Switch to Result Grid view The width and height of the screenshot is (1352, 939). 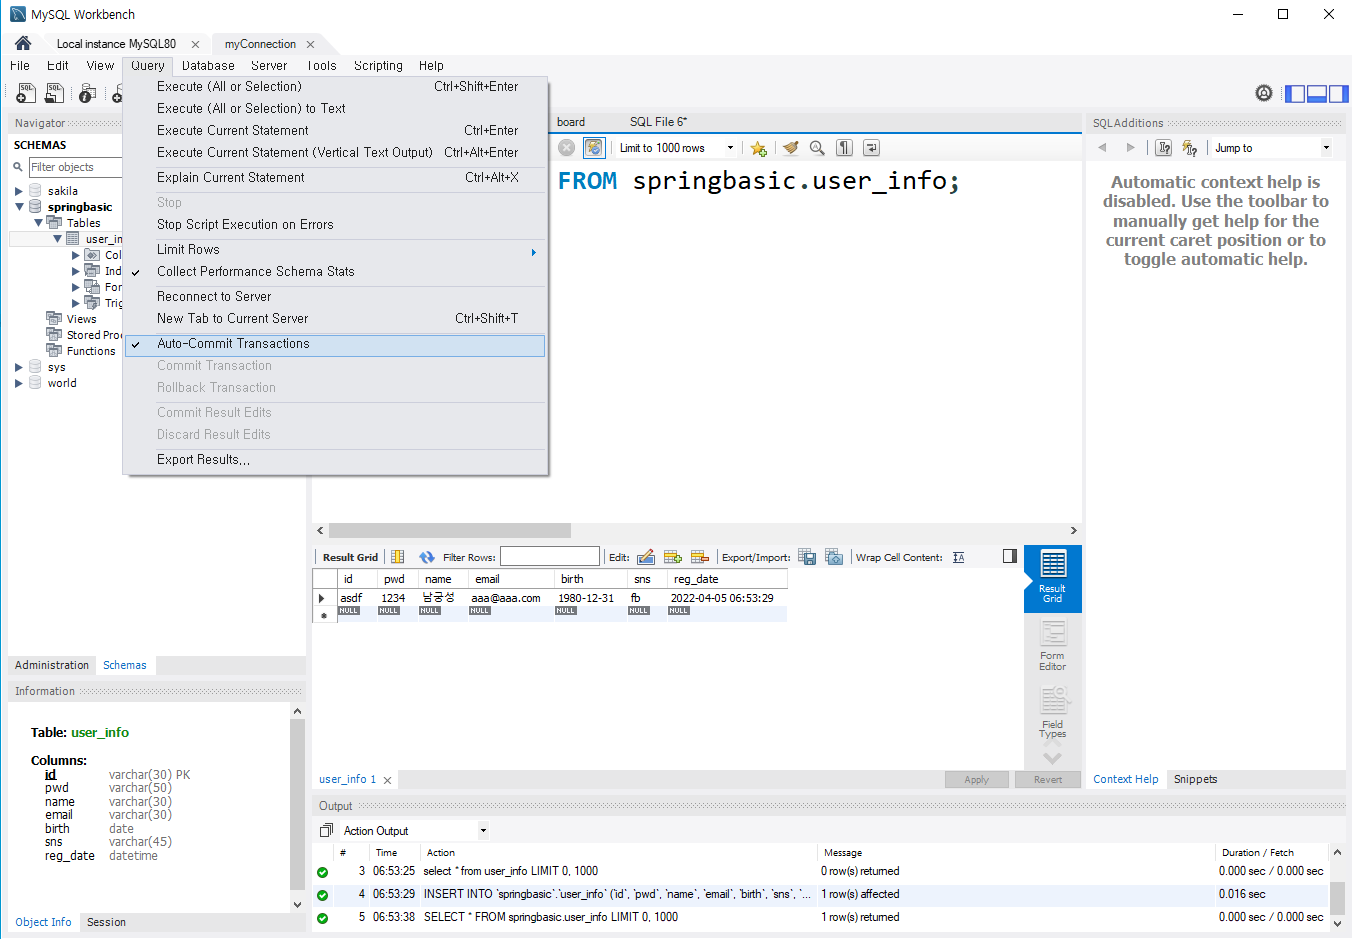1053,577
